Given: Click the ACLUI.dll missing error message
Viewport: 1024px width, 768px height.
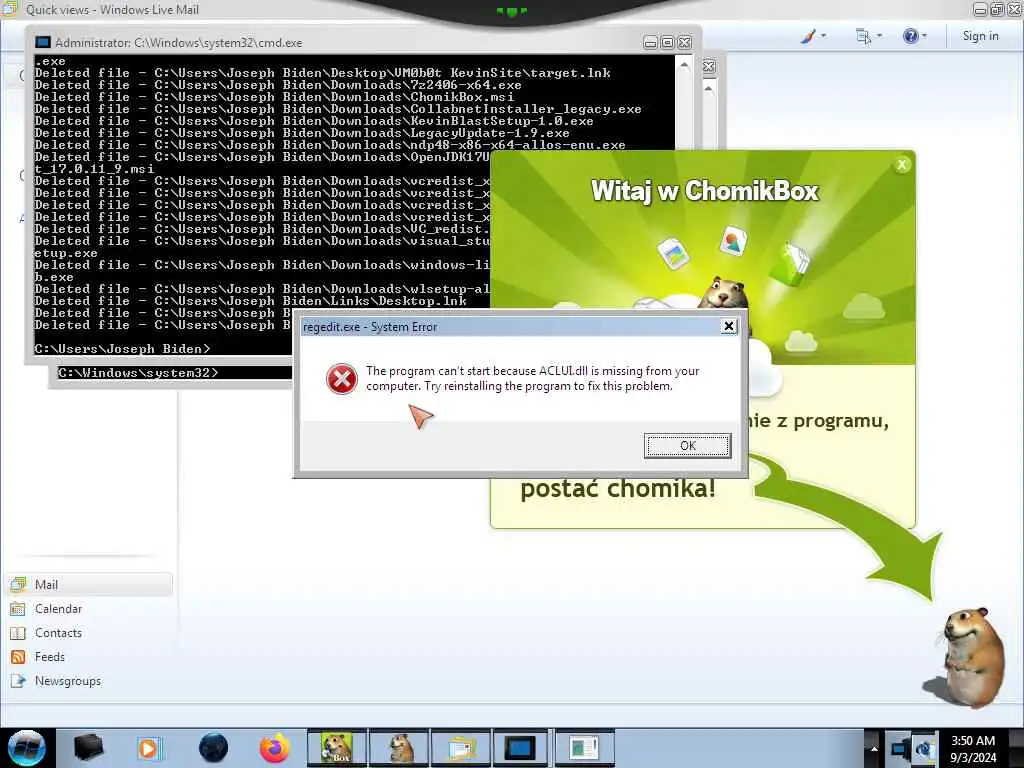Looking at the screenshot, I should (532, 378).
